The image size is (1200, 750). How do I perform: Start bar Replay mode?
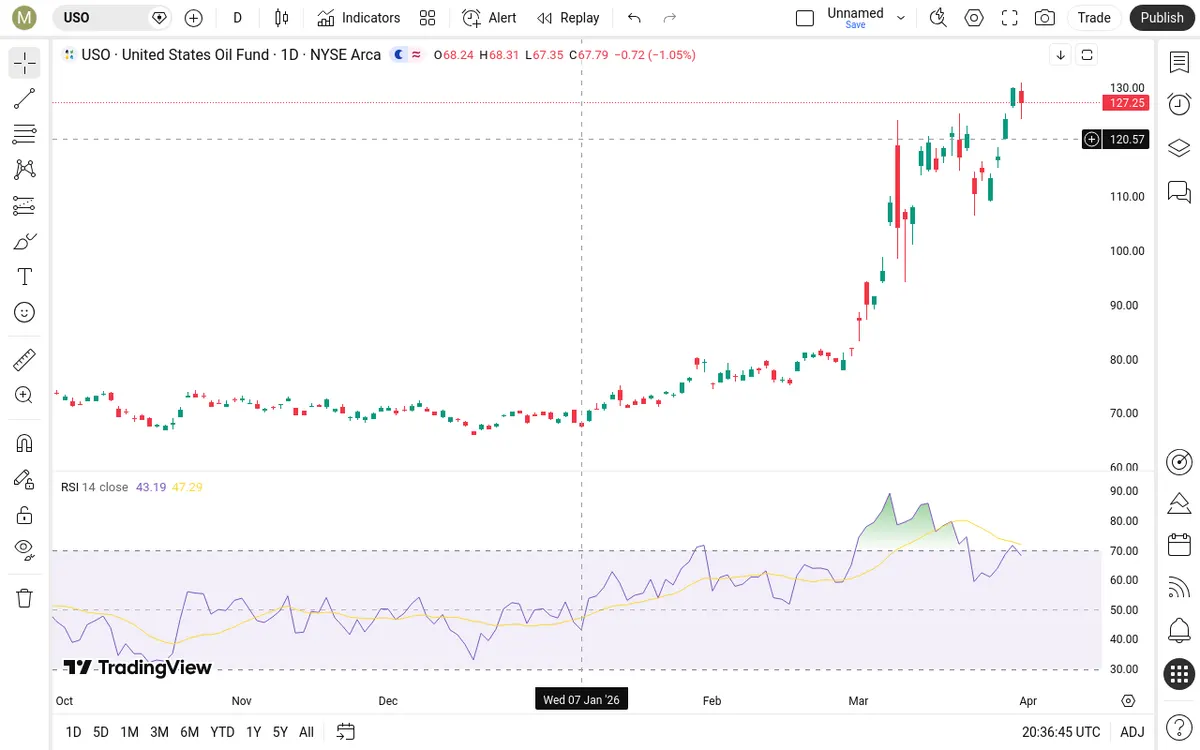[x=568, y=18]
